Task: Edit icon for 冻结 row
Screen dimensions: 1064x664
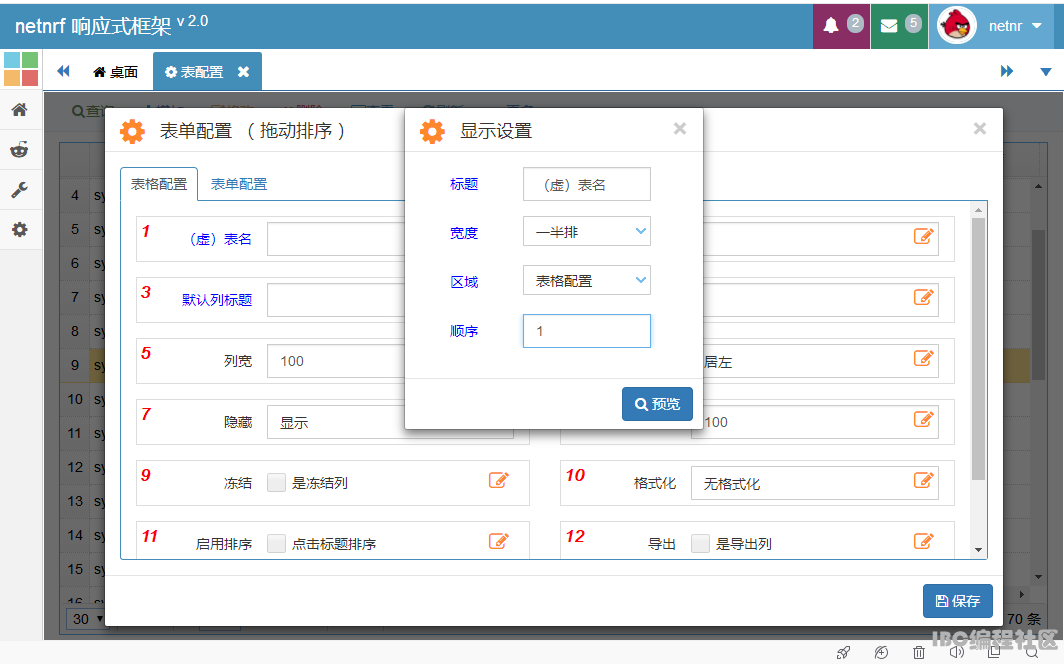Action: point(499,480)
